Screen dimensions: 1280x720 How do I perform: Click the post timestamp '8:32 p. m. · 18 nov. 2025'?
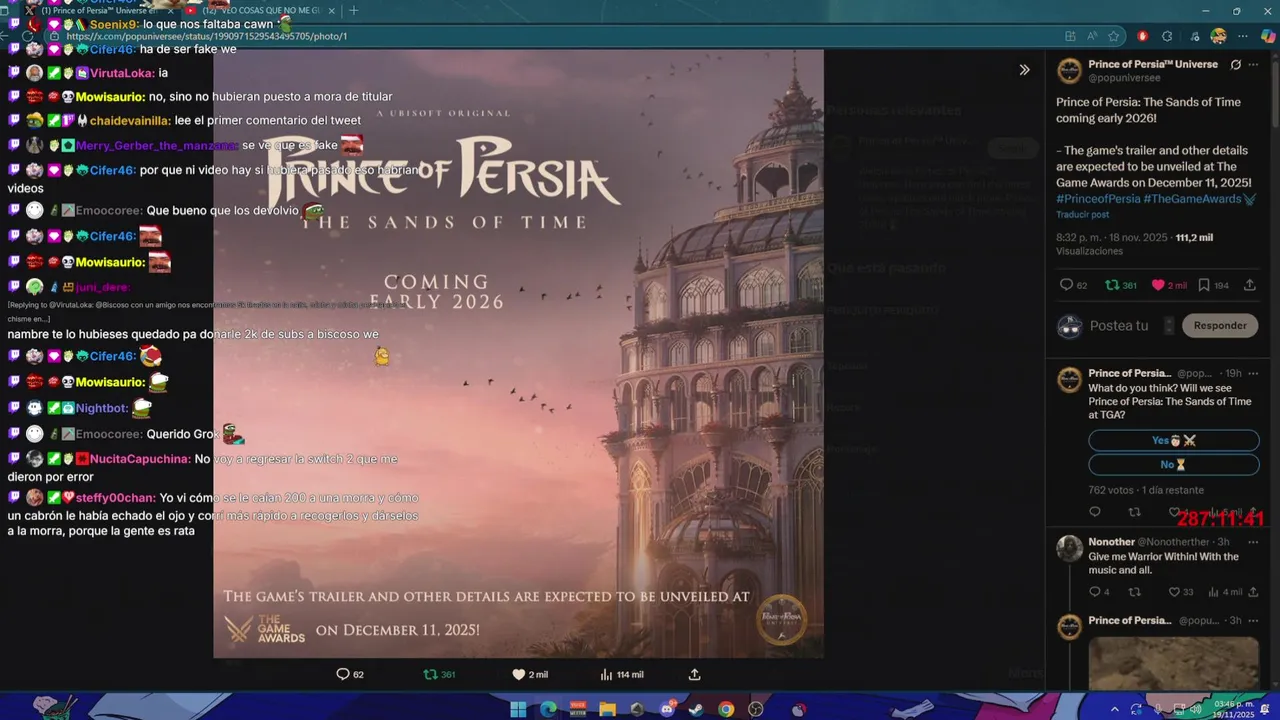[x=1112, y=238]
